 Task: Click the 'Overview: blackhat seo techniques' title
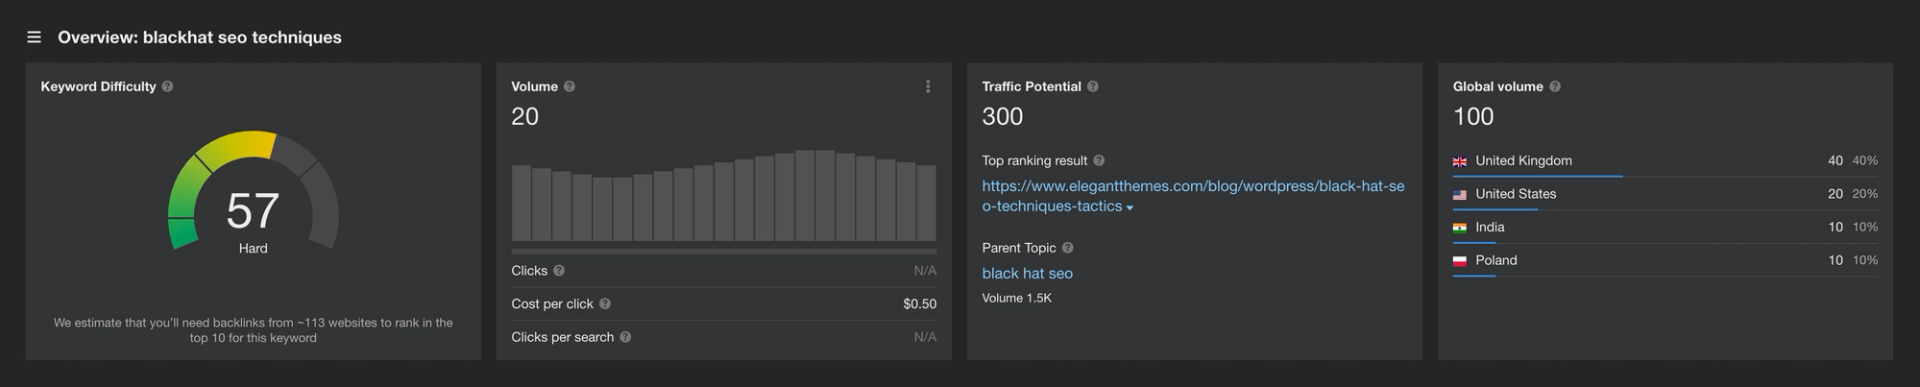click(200, 37)
